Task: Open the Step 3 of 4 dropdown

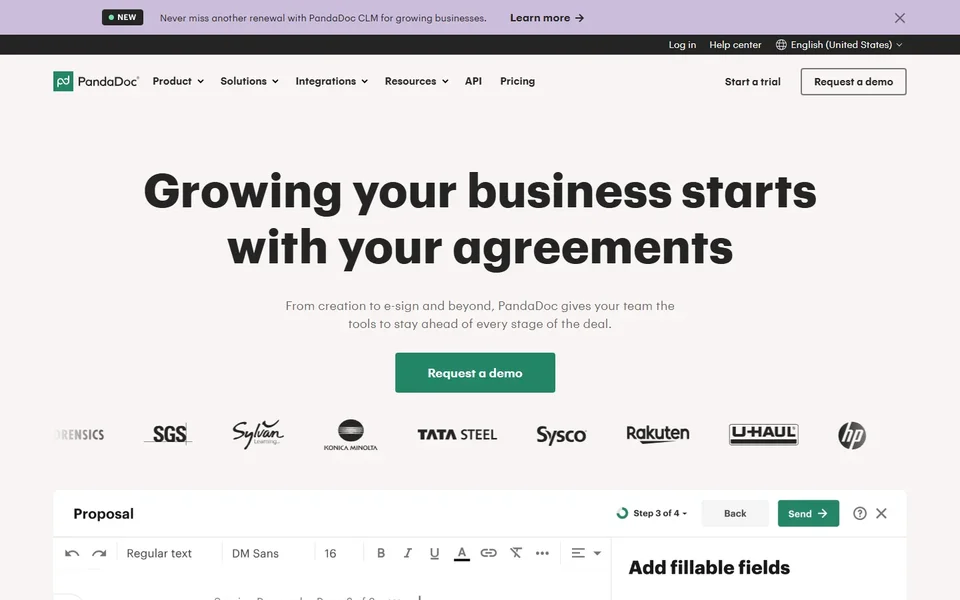Action: click(660, 513)
